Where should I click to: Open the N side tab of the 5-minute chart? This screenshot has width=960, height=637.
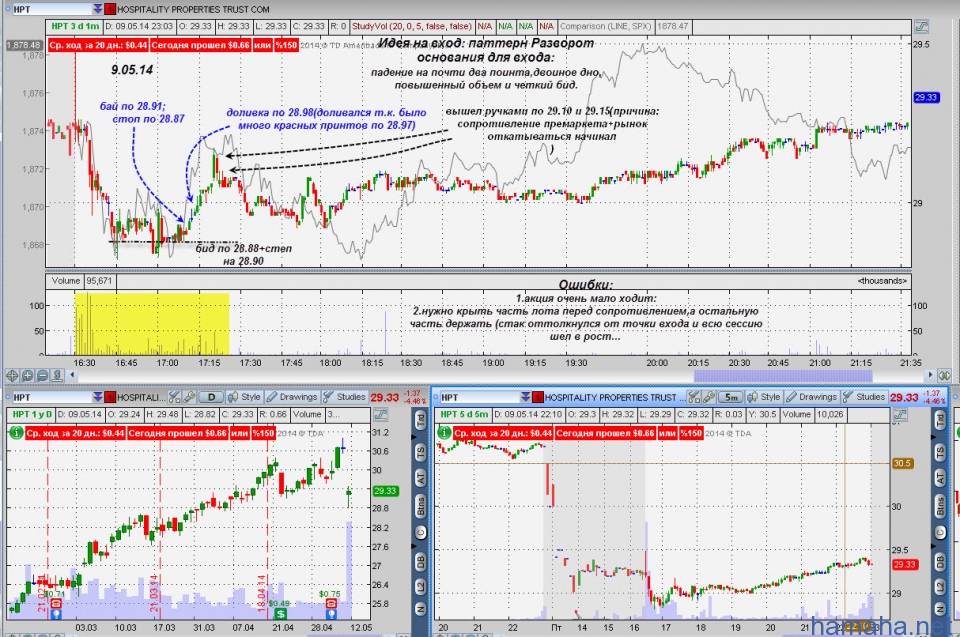(x=940, y=609)
